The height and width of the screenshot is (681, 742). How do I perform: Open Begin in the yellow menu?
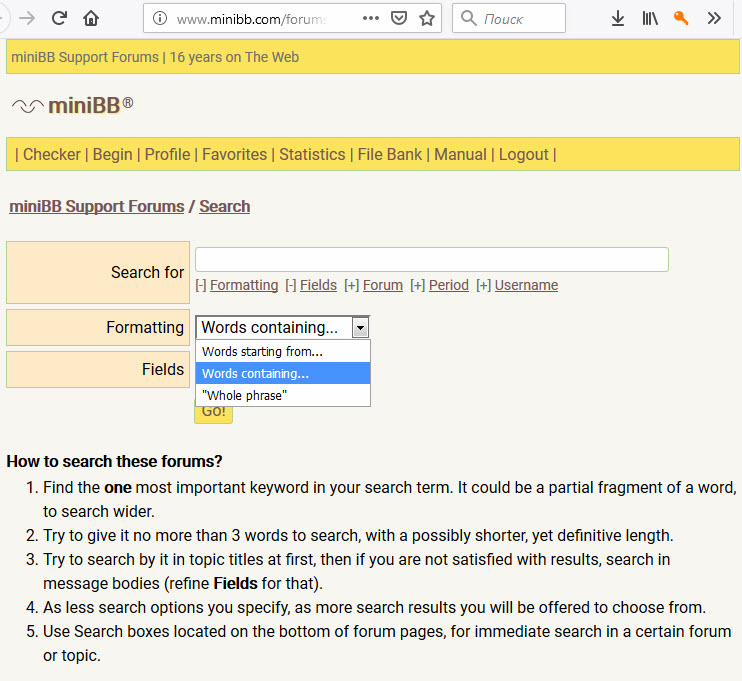[x=113, y=154]
